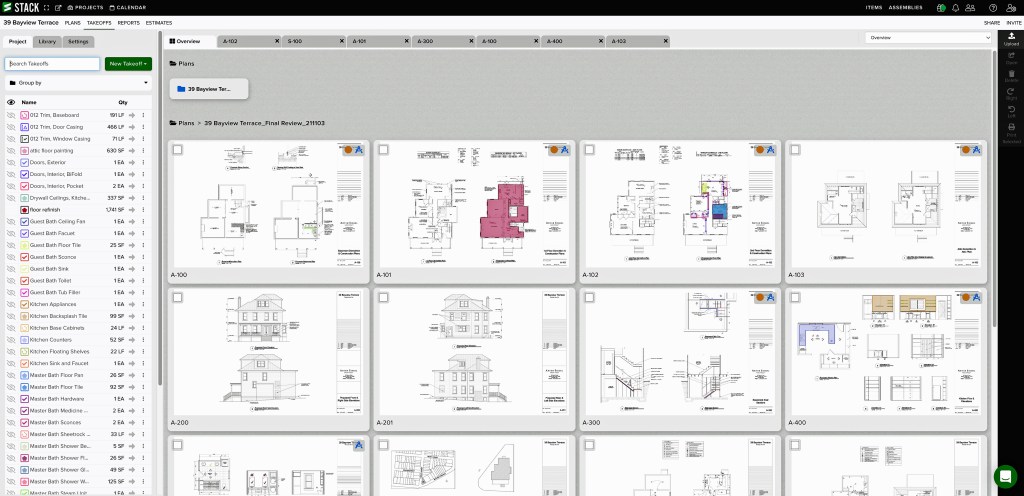The width and height of the screenshot is (1024, 496).
Task: Open the 39 Bayview Terrace folder
Action: point(209,89)
